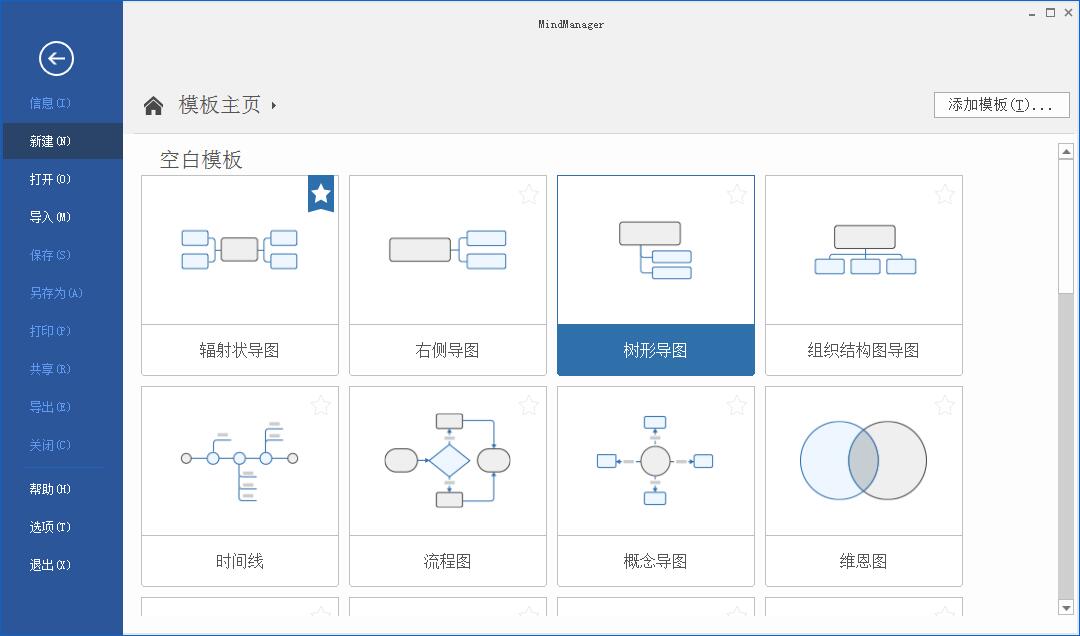Unfavorite the 辐射状导图 template star
Viewport: 1080px width, 636px height.
320,193
